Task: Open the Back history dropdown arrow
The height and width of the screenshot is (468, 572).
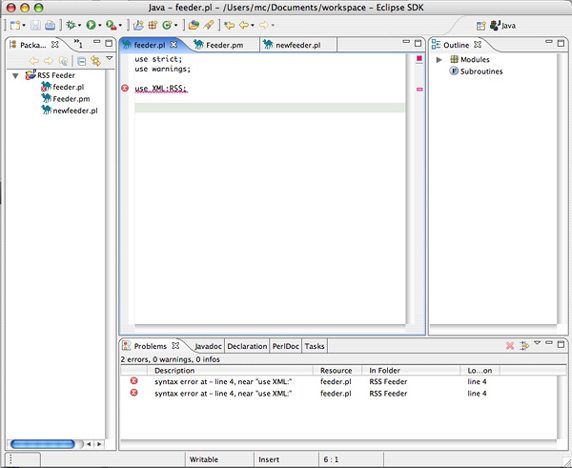Action: 252,26
